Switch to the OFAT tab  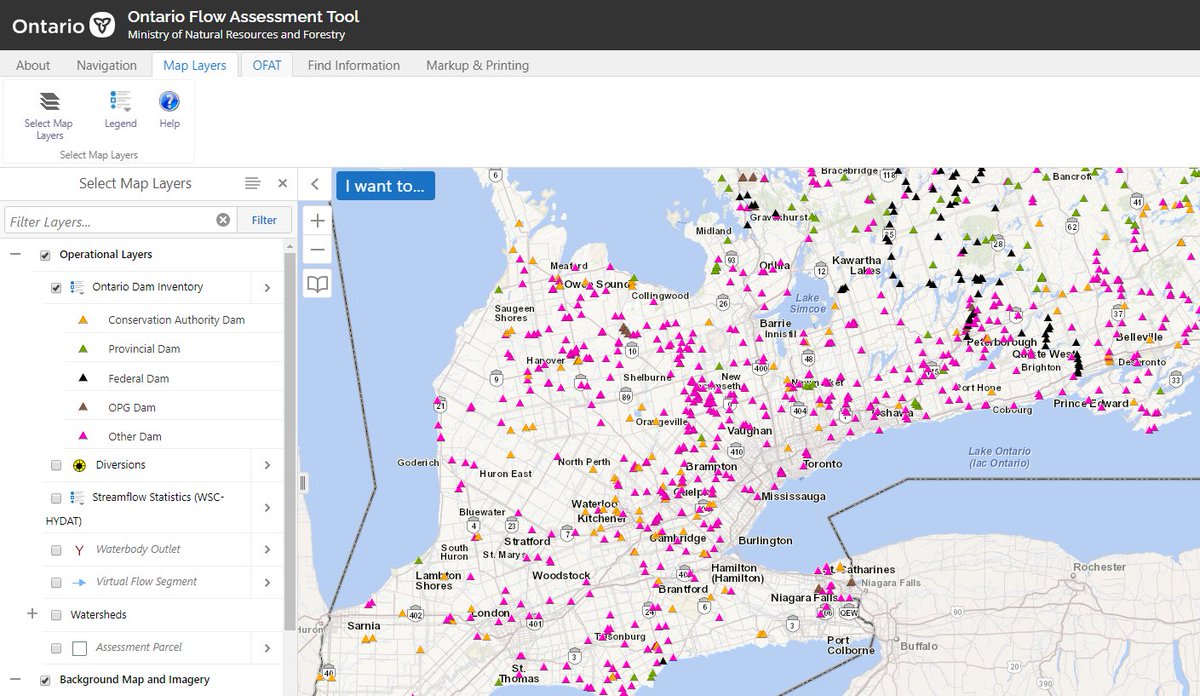(267, 65)
